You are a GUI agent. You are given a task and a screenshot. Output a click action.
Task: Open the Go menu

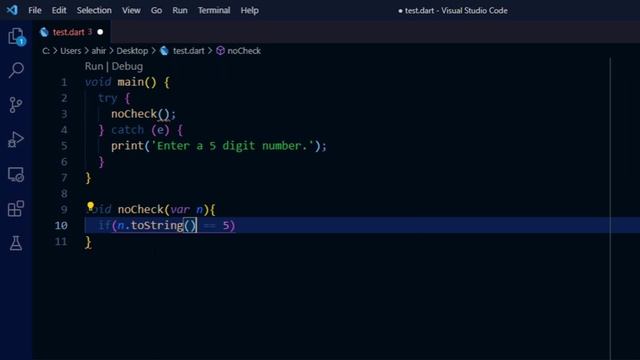(x=156, y=10)
